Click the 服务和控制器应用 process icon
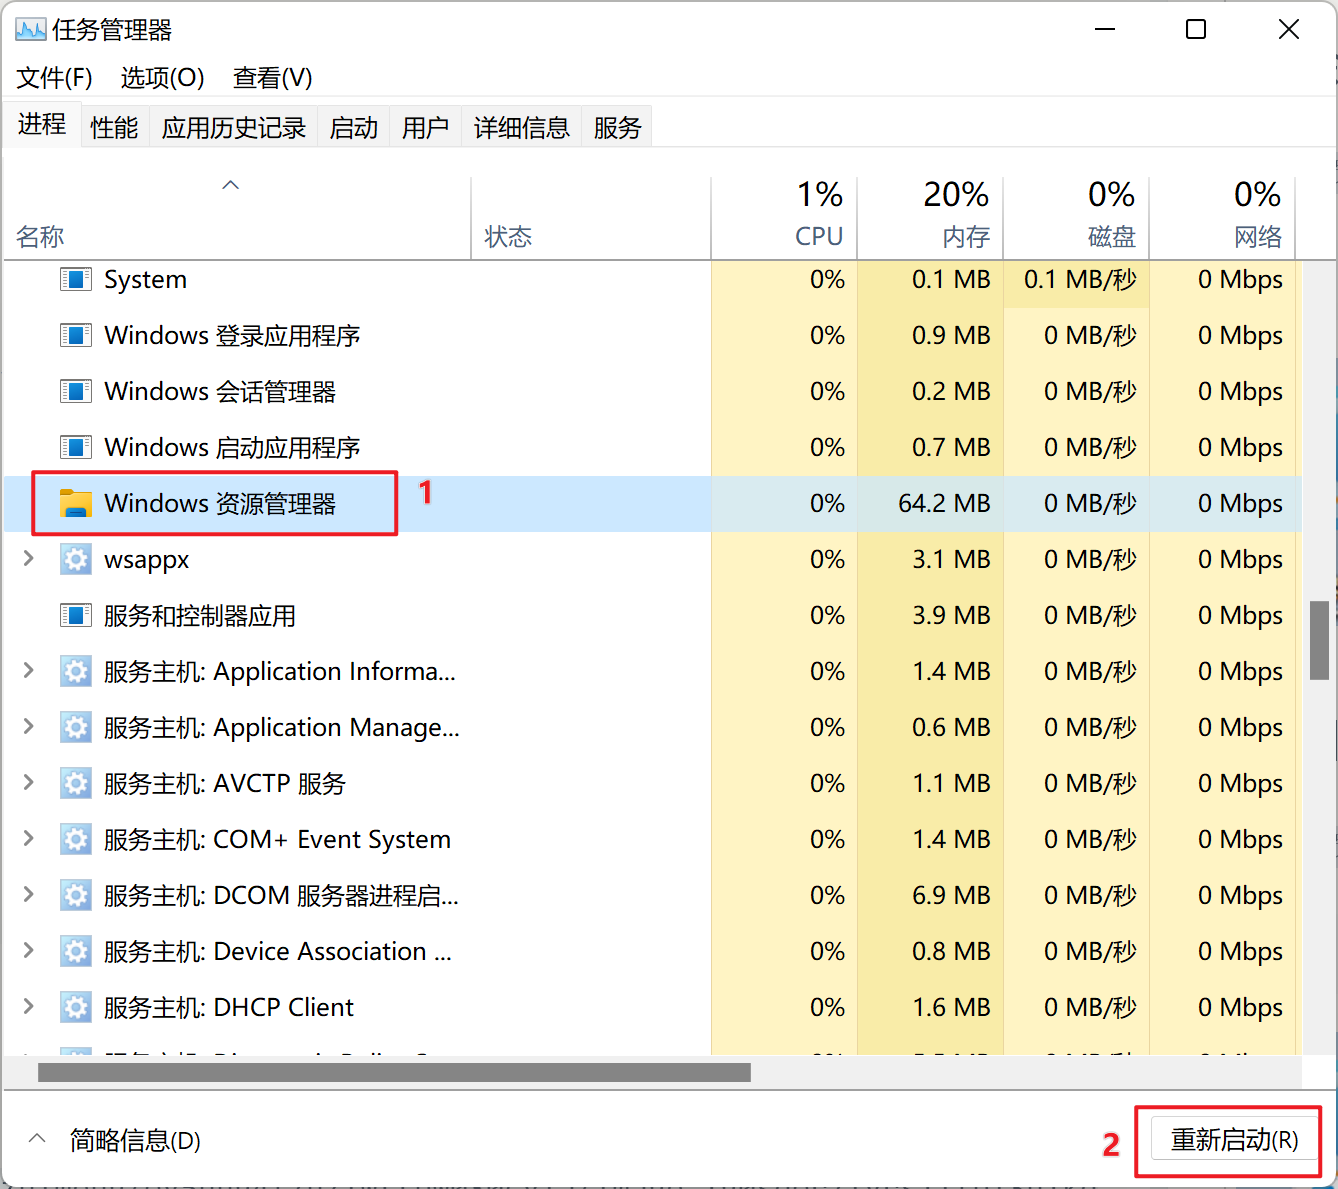The image size is (1338, 1189). [76, 615]
